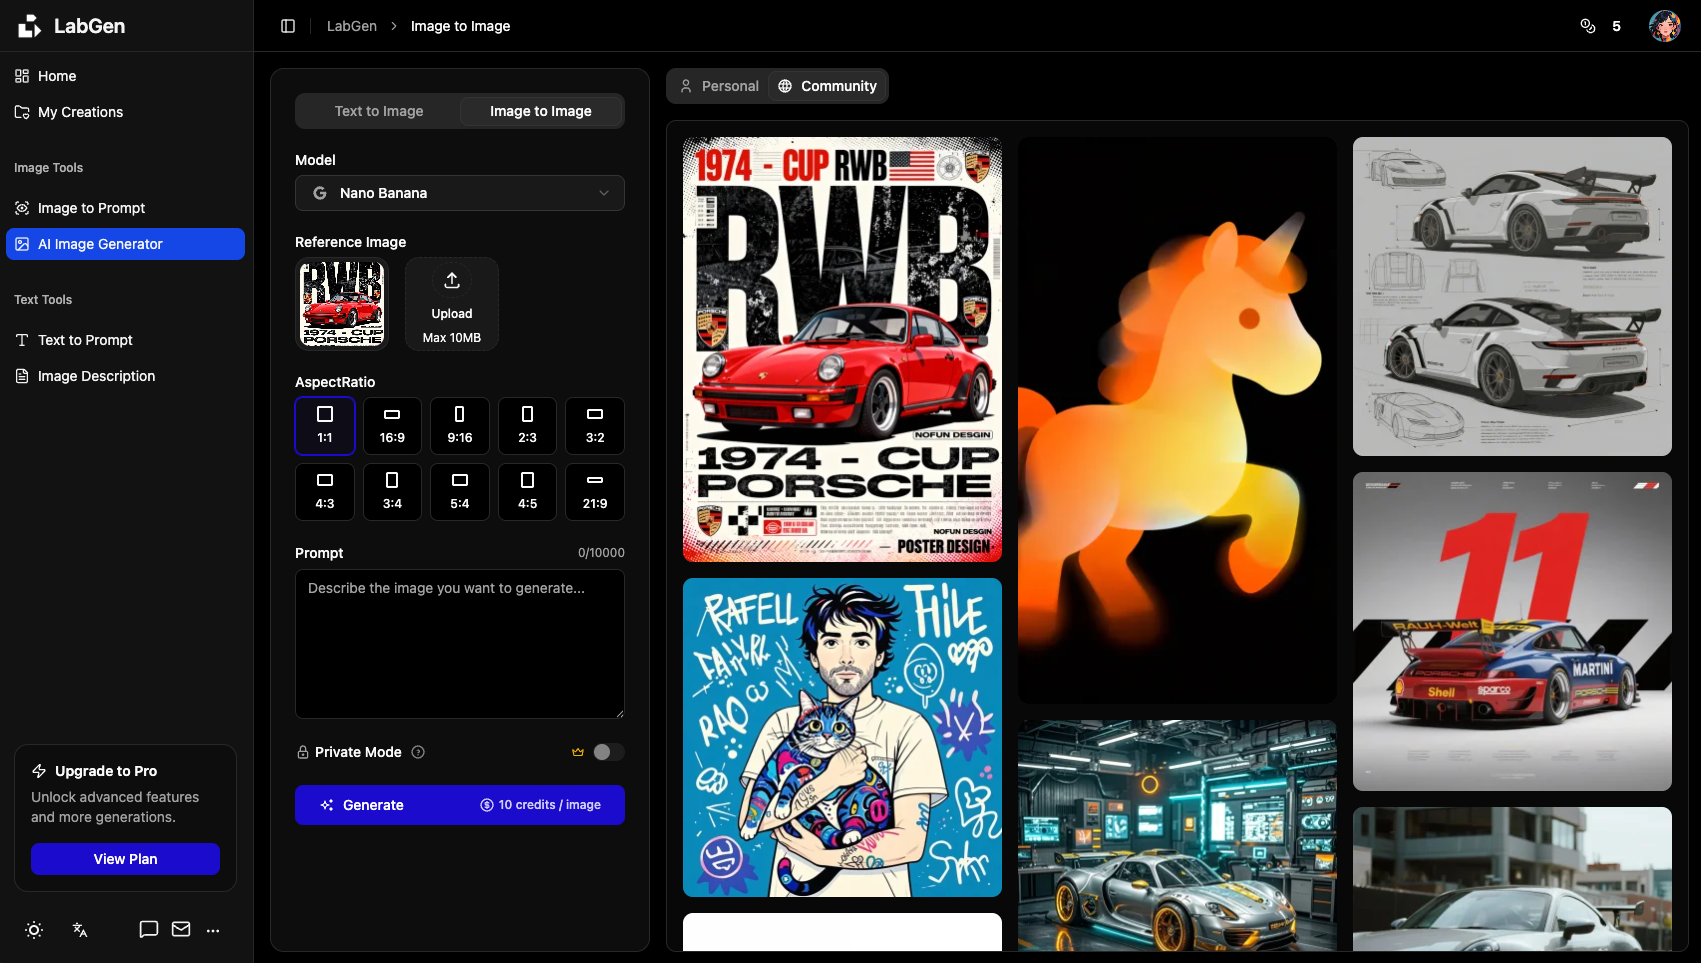Open AI Image Generator tool
The width and height of the screenshot is (1701, 963).
pyautogui.click(x=126, y=244)
